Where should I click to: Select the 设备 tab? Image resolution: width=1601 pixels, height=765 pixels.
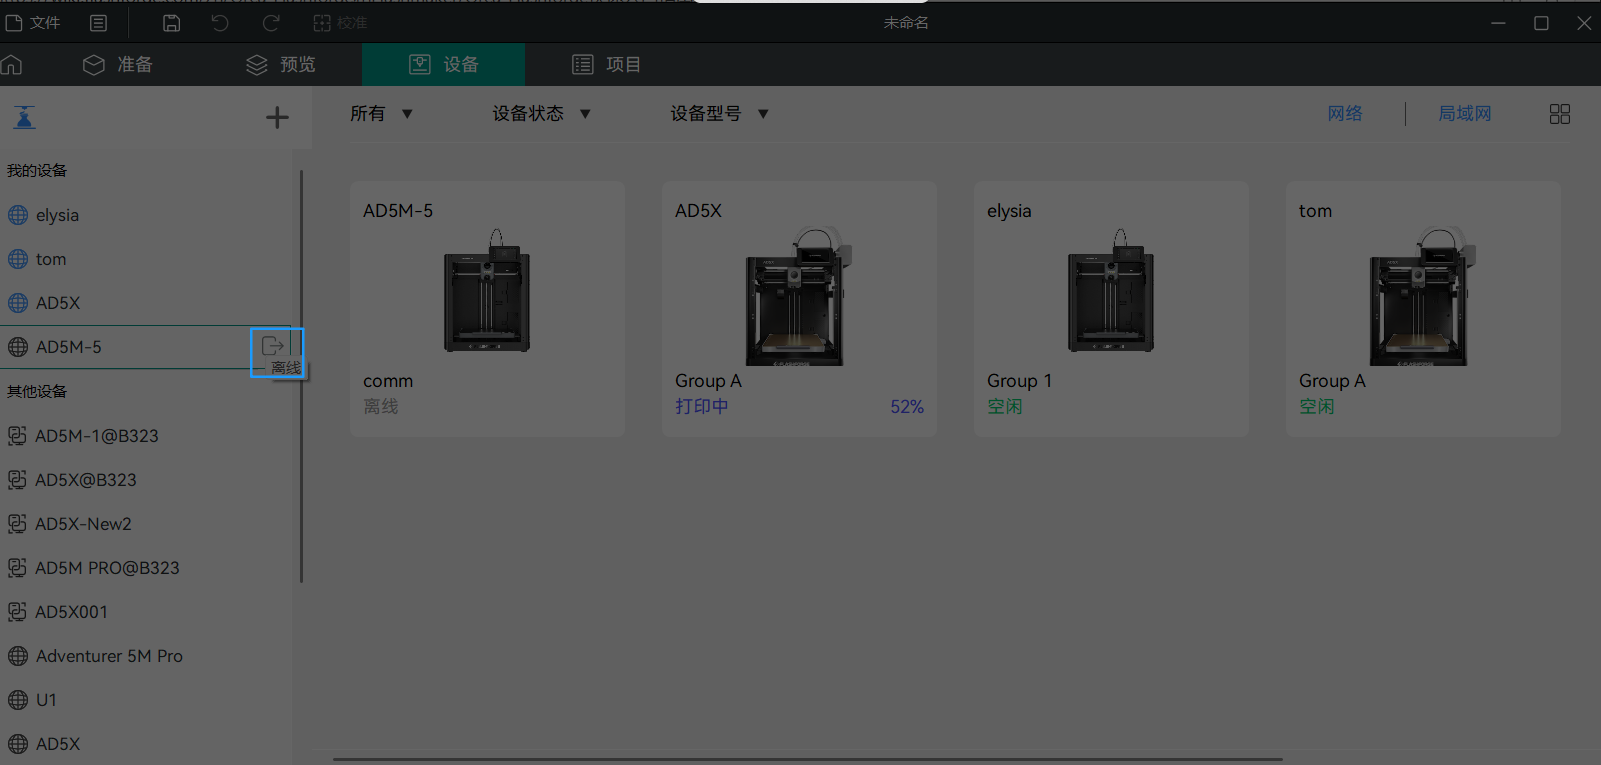444,65
